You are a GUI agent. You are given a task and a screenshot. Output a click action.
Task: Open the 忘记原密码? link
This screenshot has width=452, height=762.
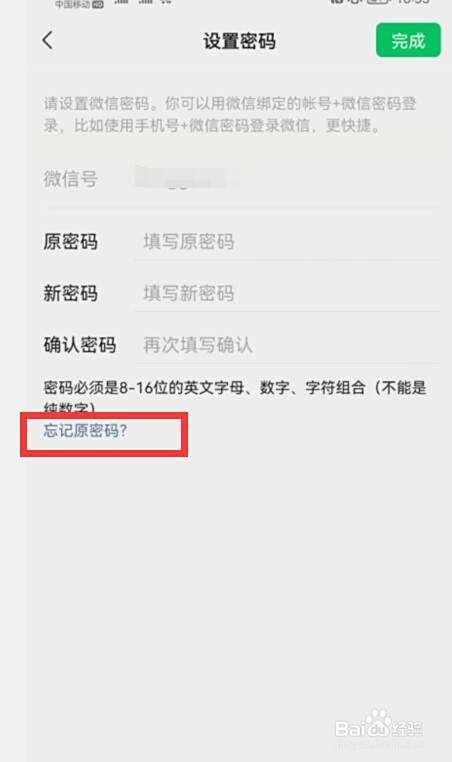coord(86,431)
